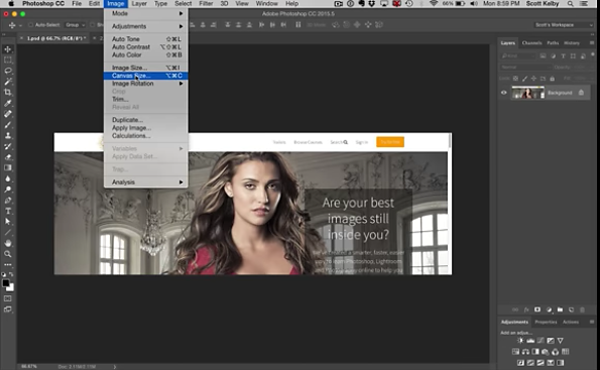Toggle lock position in Layers panel
Screen dimensions: 600x370
(534, 78)
